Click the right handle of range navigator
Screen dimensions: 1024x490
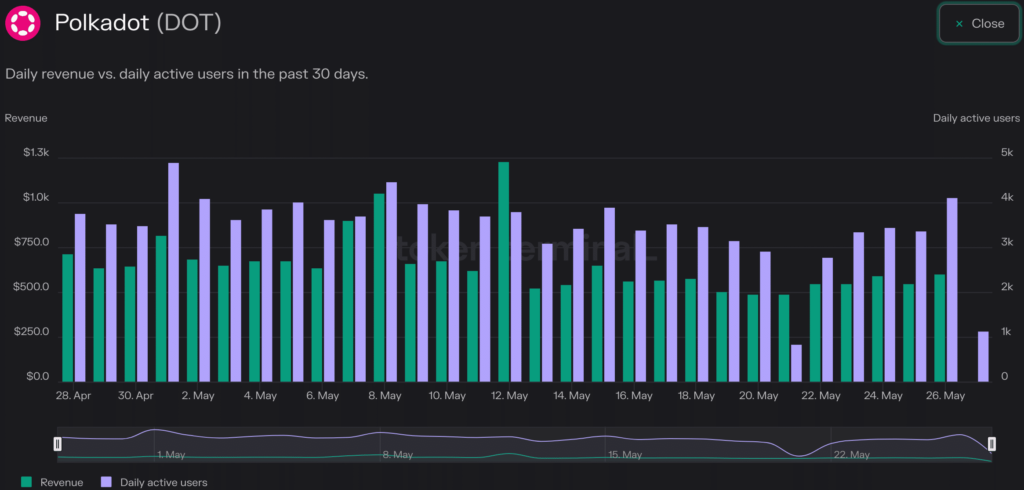[992, 443]
